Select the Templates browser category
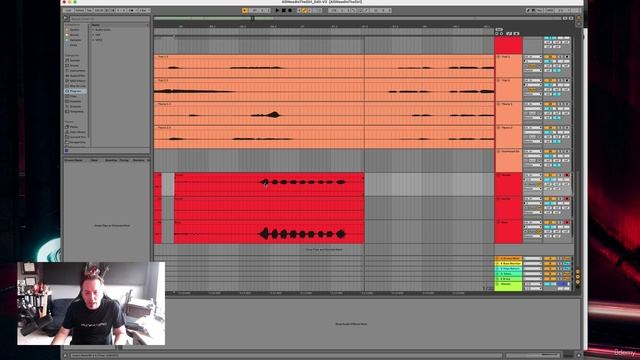640x360 pixels. tap(76, 111)
